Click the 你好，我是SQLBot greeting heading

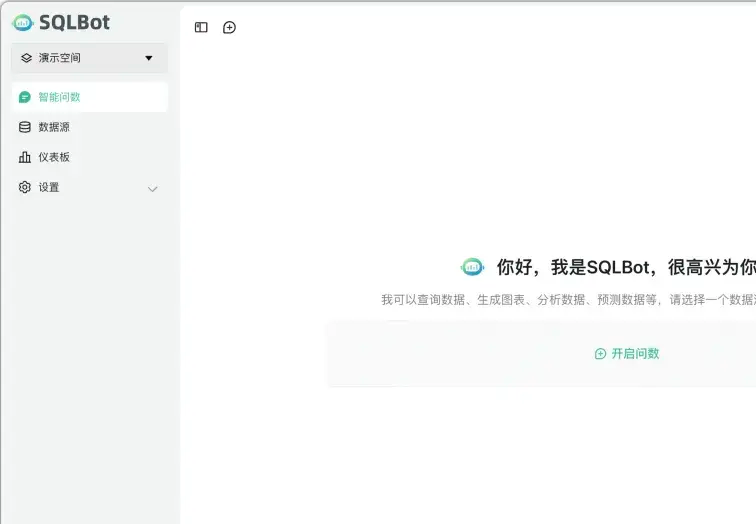[626, 267]
